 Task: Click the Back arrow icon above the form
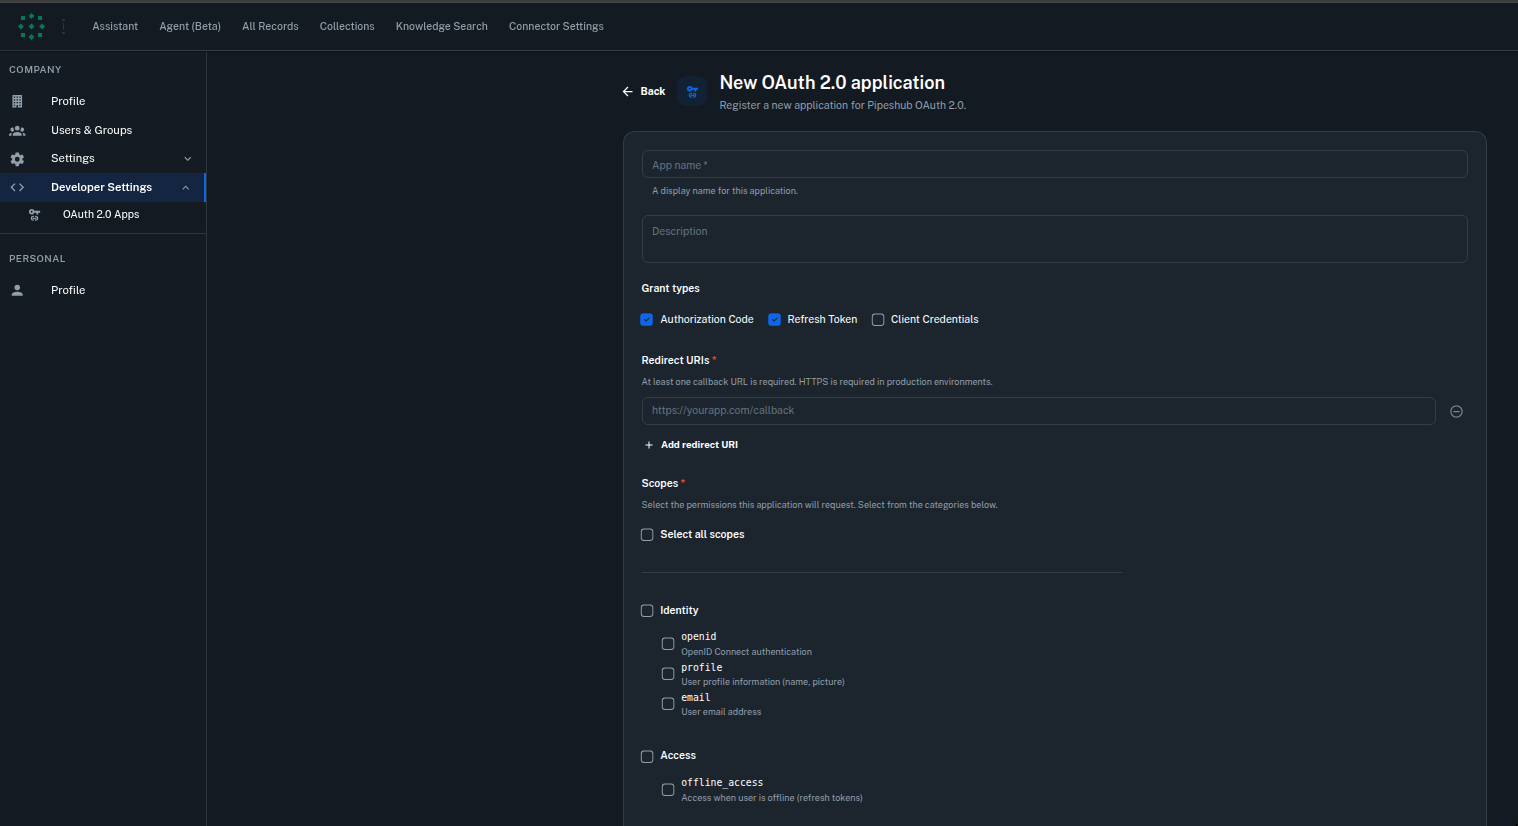[628, 91]
